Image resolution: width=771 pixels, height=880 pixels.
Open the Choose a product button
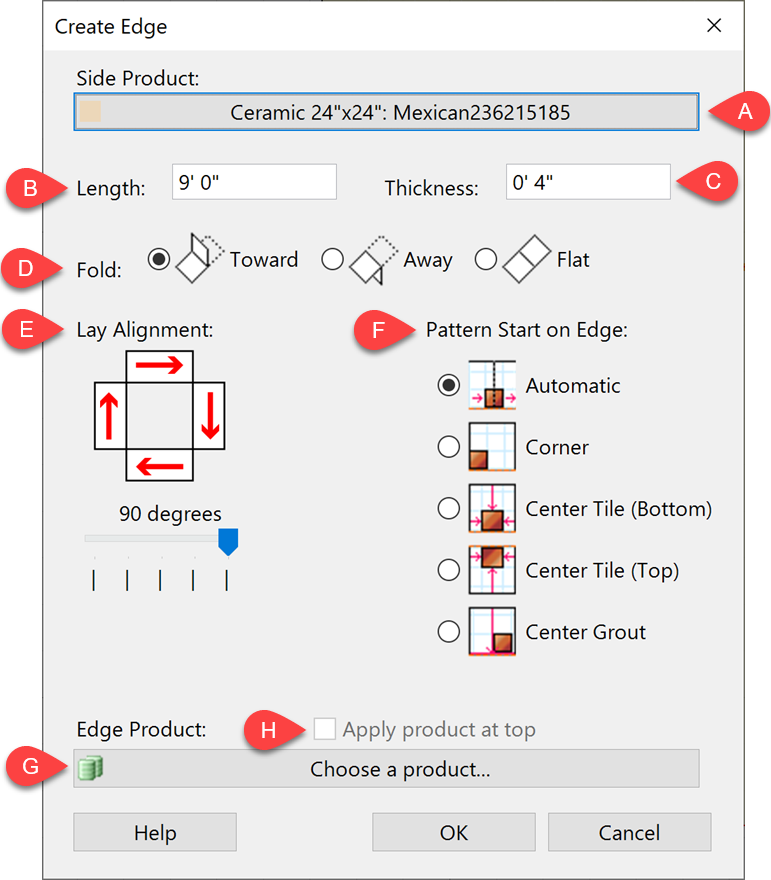tap(386, 768)
